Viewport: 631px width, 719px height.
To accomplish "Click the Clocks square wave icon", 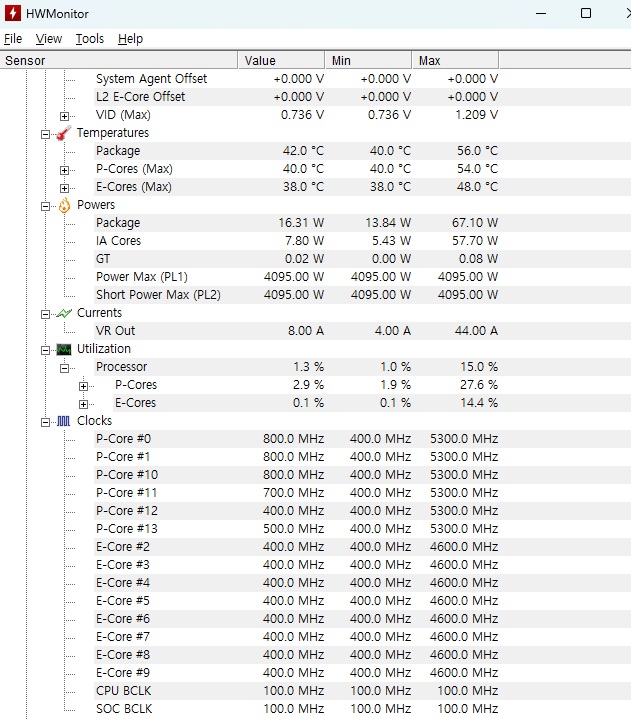I will tap(64, 421).
